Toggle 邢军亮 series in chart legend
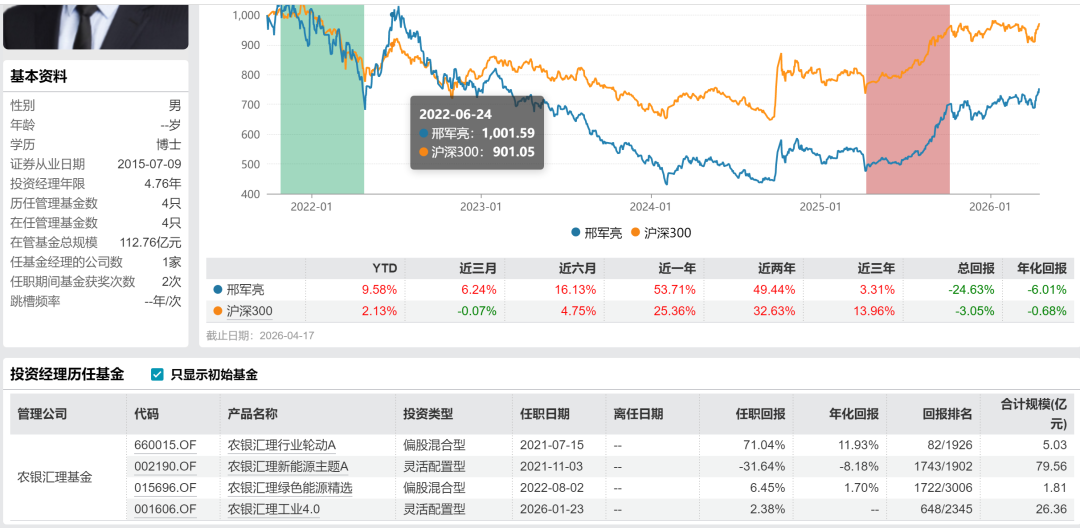 point(597,233)
